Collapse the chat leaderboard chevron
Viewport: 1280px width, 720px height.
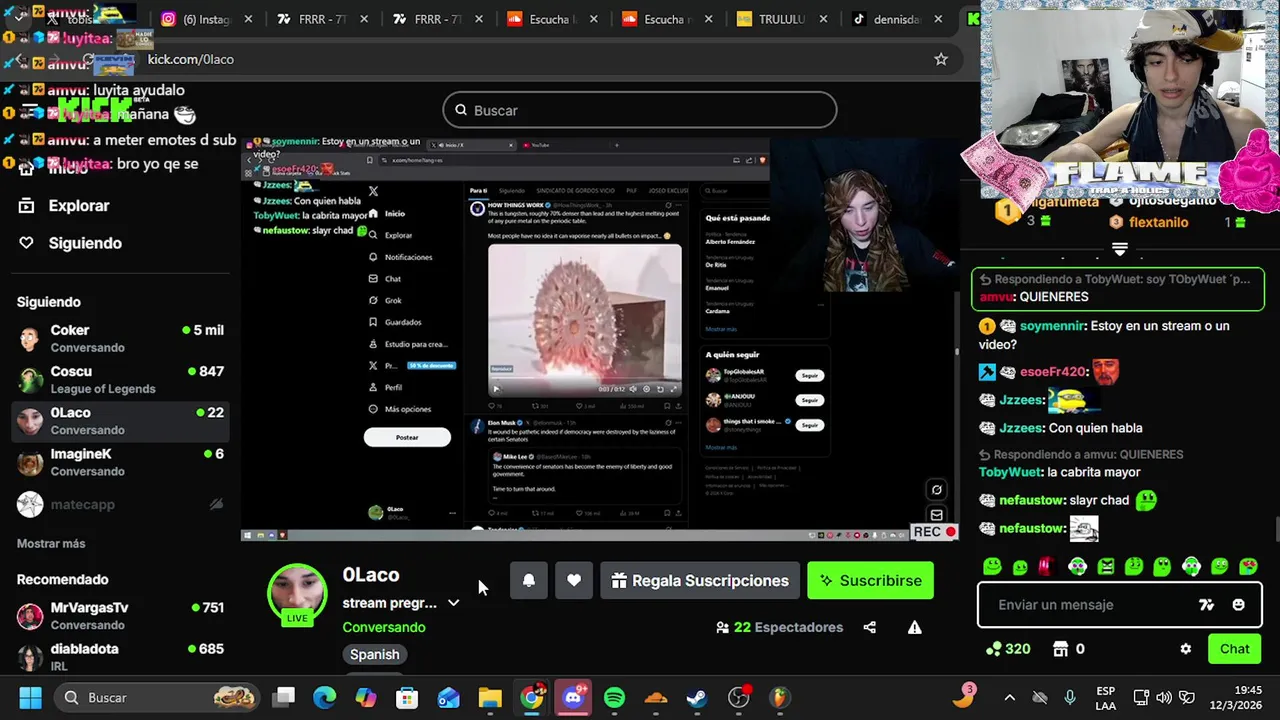(1120, 248)
